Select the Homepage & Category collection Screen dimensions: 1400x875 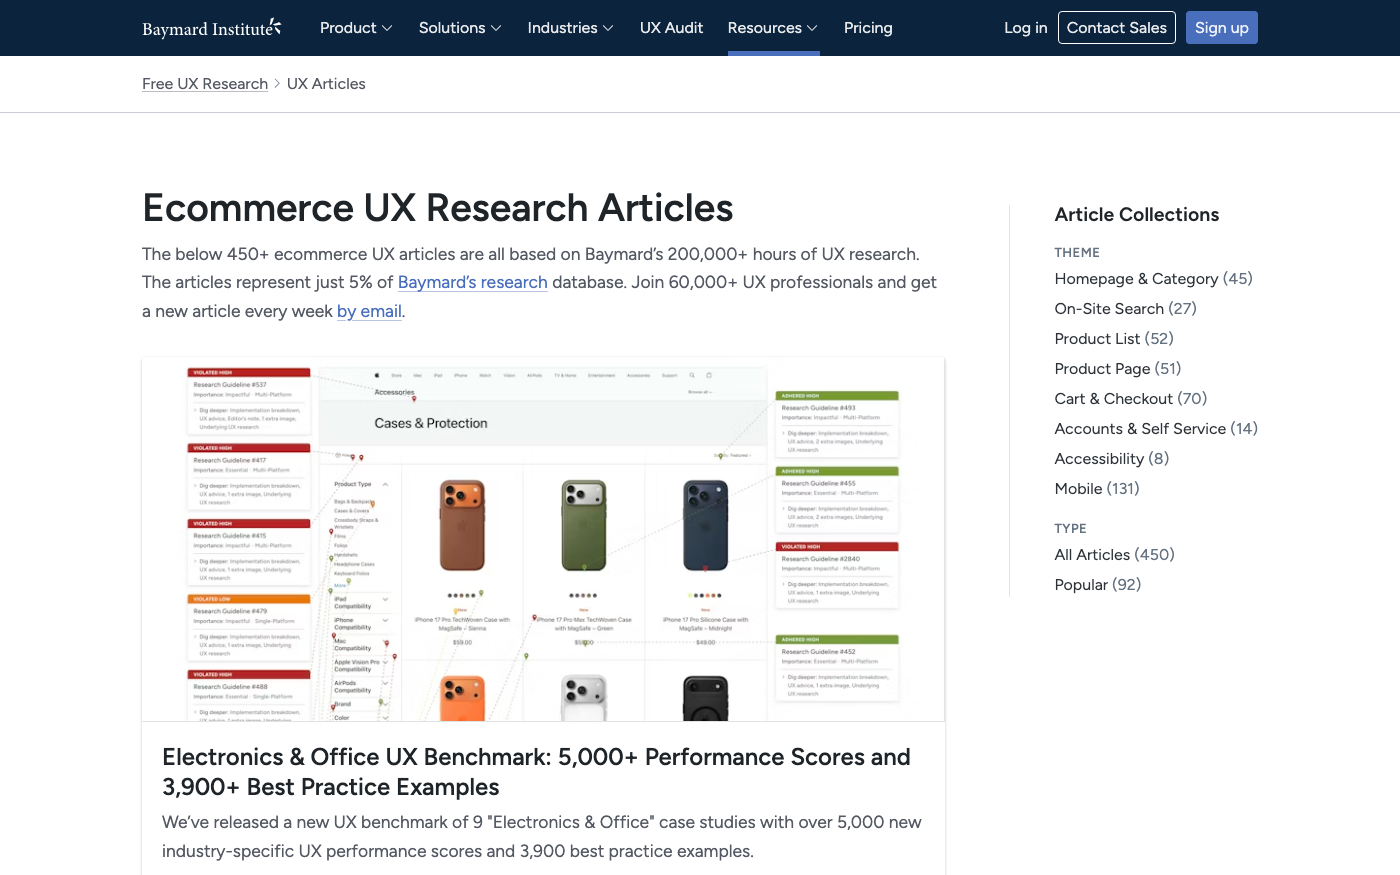click(x=1136, y=279)
